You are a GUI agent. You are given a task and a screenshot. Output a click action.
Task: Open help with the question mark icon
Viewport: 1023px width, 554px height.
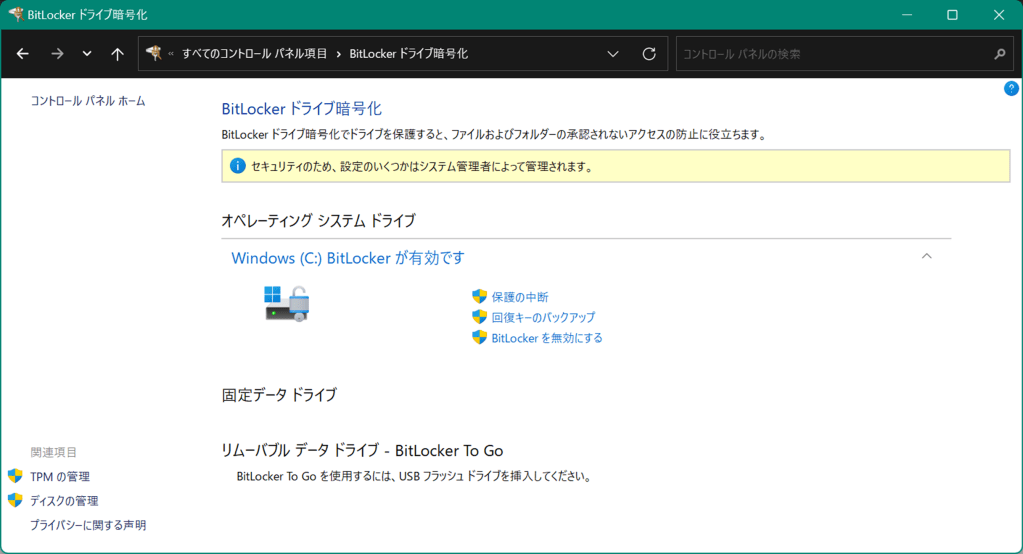tap(1011, 89)
